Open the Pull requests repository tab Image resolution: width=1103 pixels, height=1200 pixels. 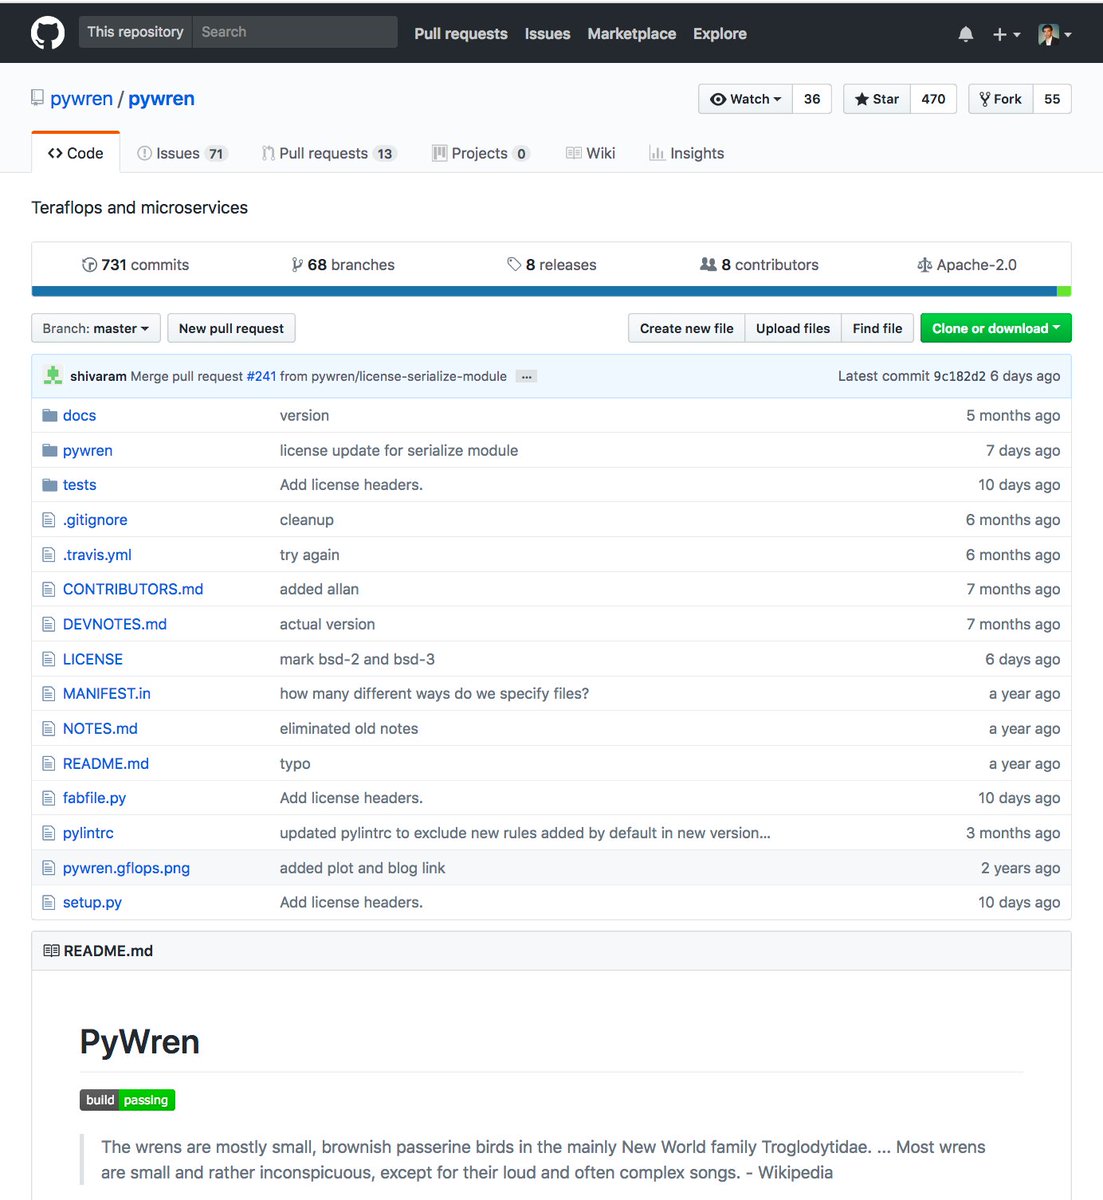329,153
